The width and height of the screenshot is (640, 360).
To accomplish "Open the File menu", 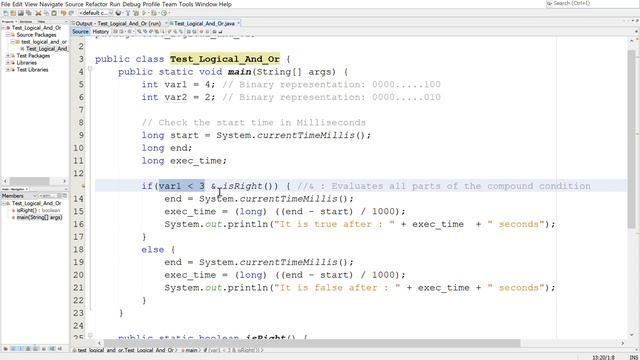I will [x=6, y=4].
